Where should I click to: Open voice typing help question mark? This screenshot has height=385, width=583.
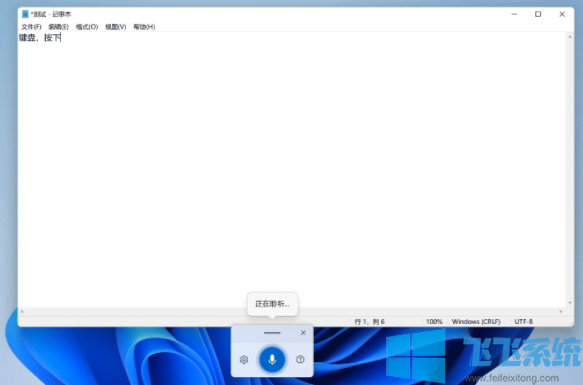coord(300,359)
